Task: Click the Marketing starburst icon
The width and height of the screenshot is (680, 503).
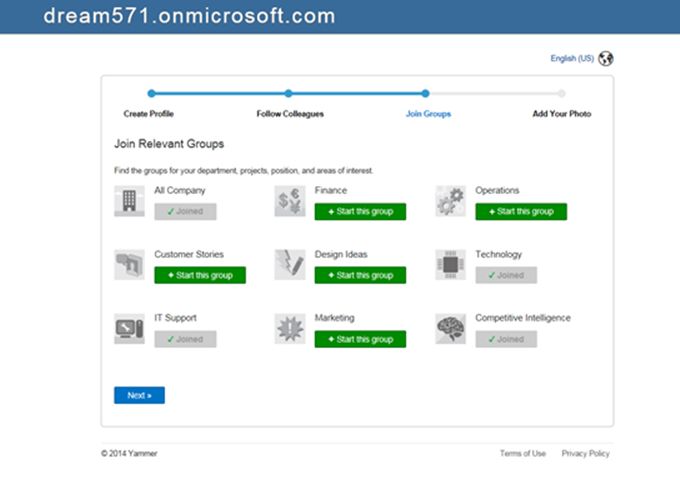Action: point(290,329)
